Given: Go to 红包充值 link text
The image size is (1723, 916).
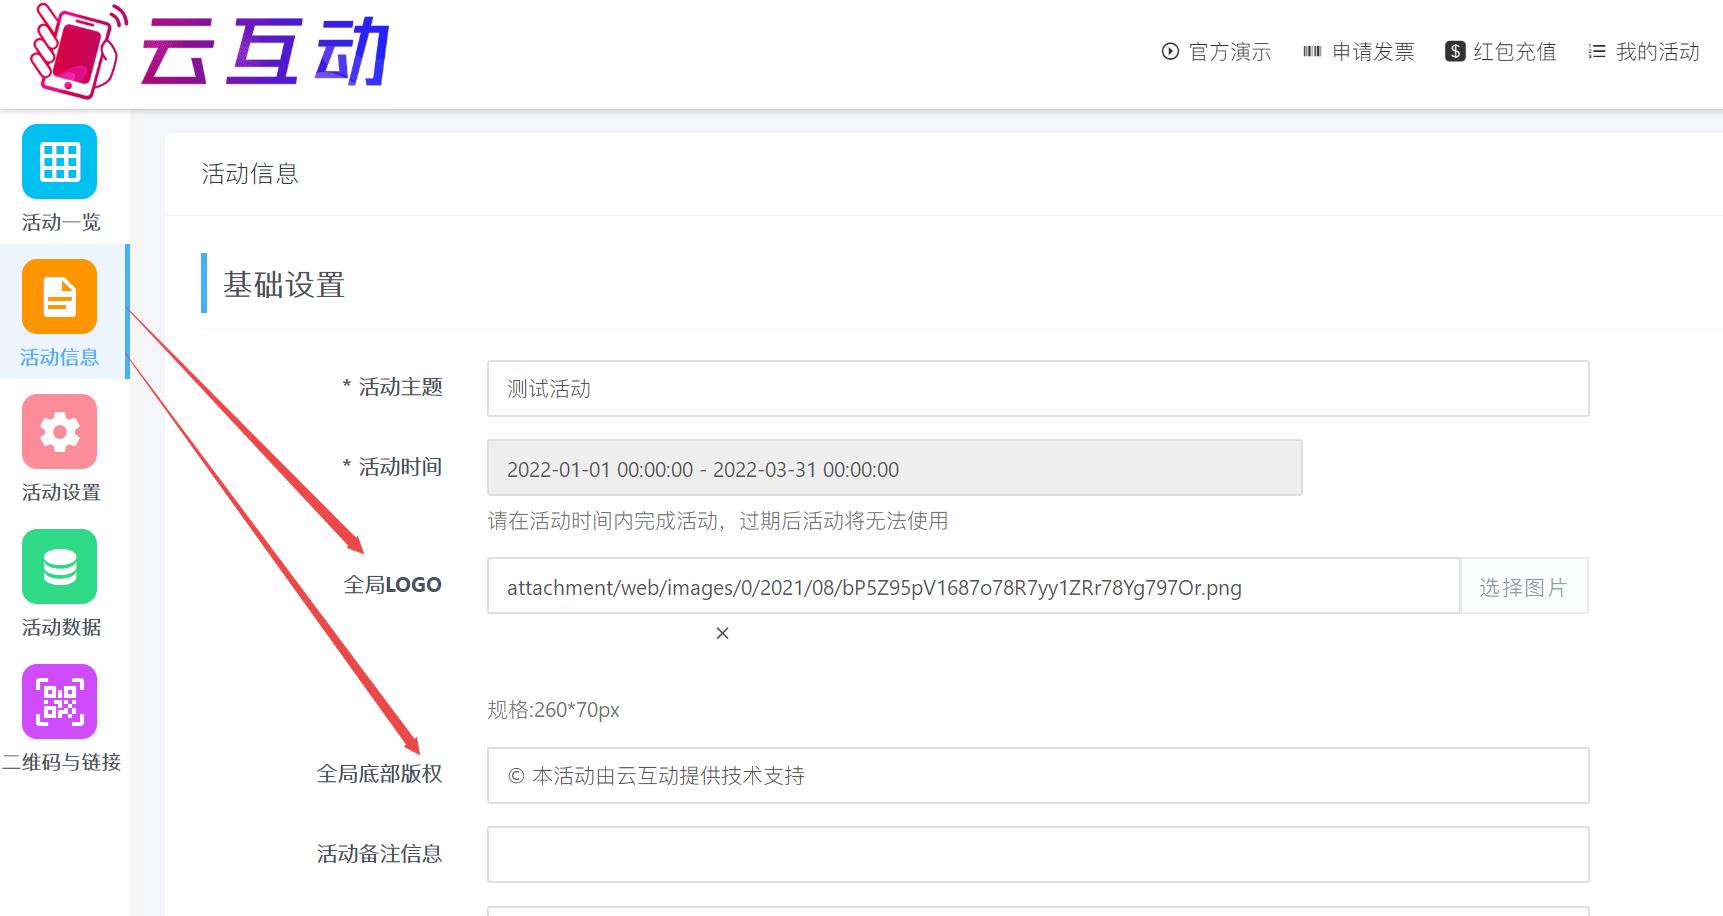Looking at the screenshot, I should [x=1514, y=52].
